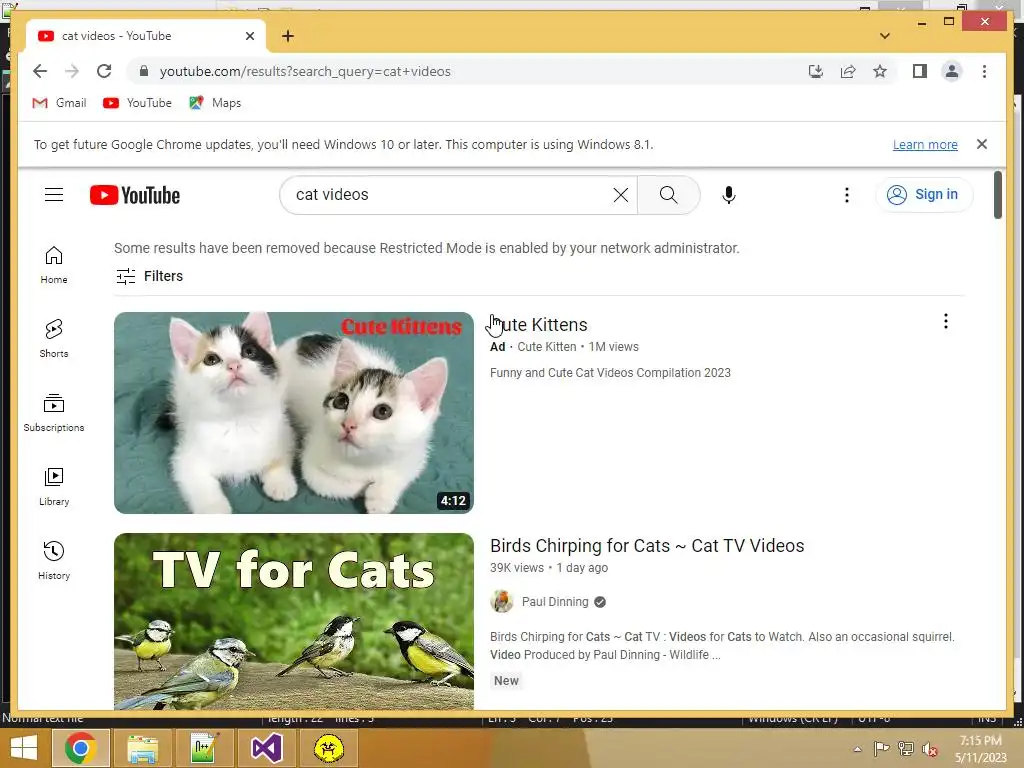Image resolution: width=1024 pixels, height=768 pixels.
Task: Click the install app icon in address bar
Action: click(x=815, y=71)
